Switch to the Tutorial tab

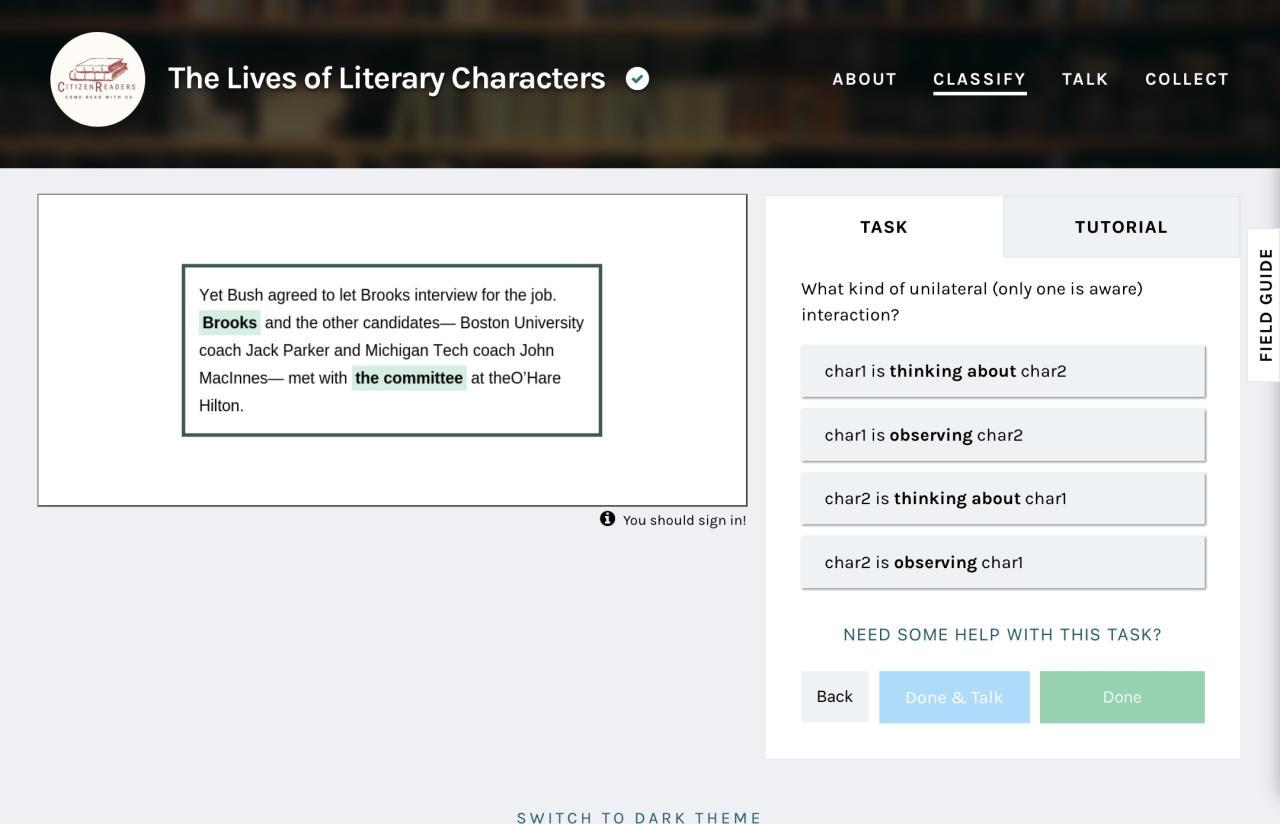(x=1121, y=227)
